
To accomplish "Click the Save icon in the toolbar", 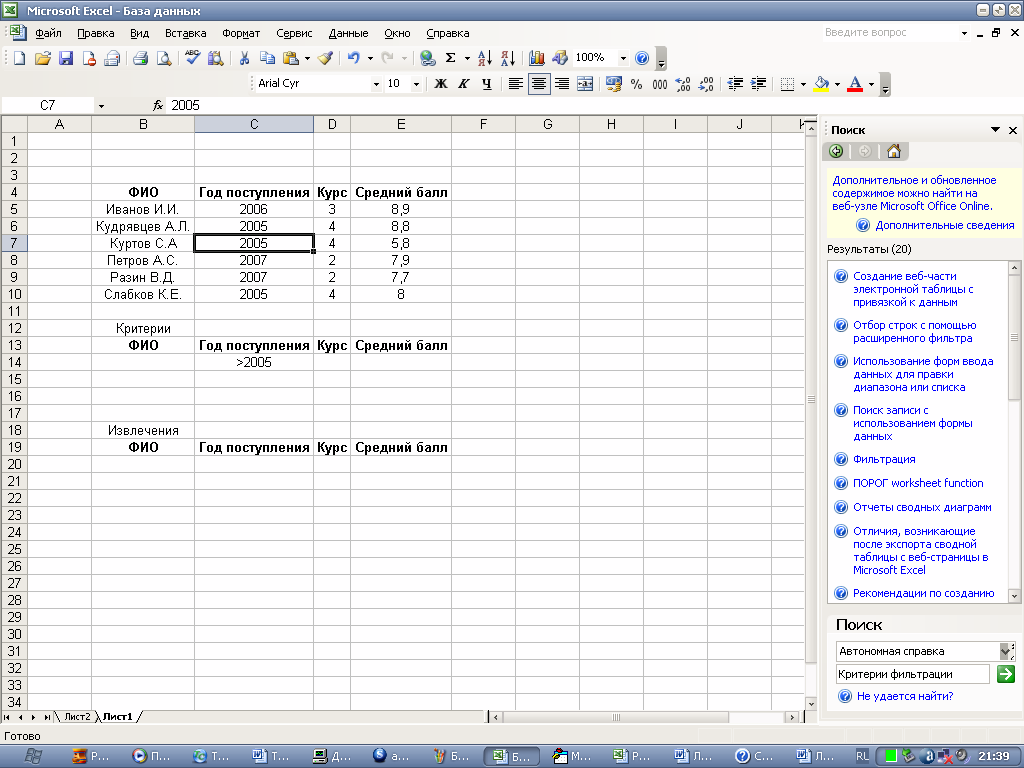I will [66, 58].
